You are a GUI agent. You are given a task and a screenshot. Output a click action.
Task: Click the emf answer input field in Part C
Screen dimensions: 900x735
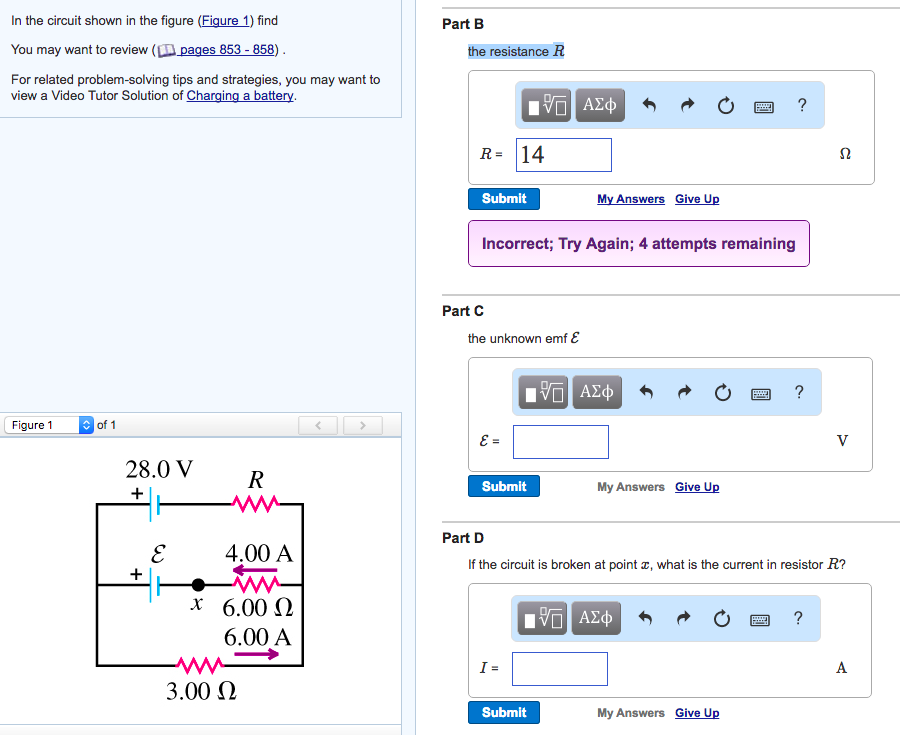(560, 441)
